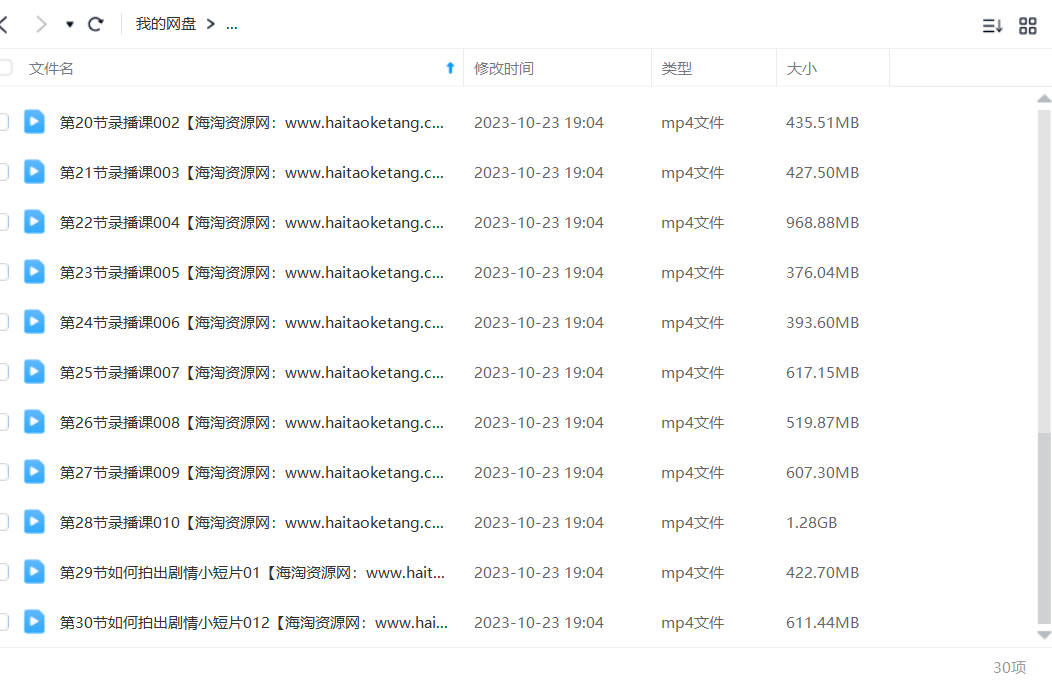Open 我的网盘 breadcrumb

[x=166, y=24]
